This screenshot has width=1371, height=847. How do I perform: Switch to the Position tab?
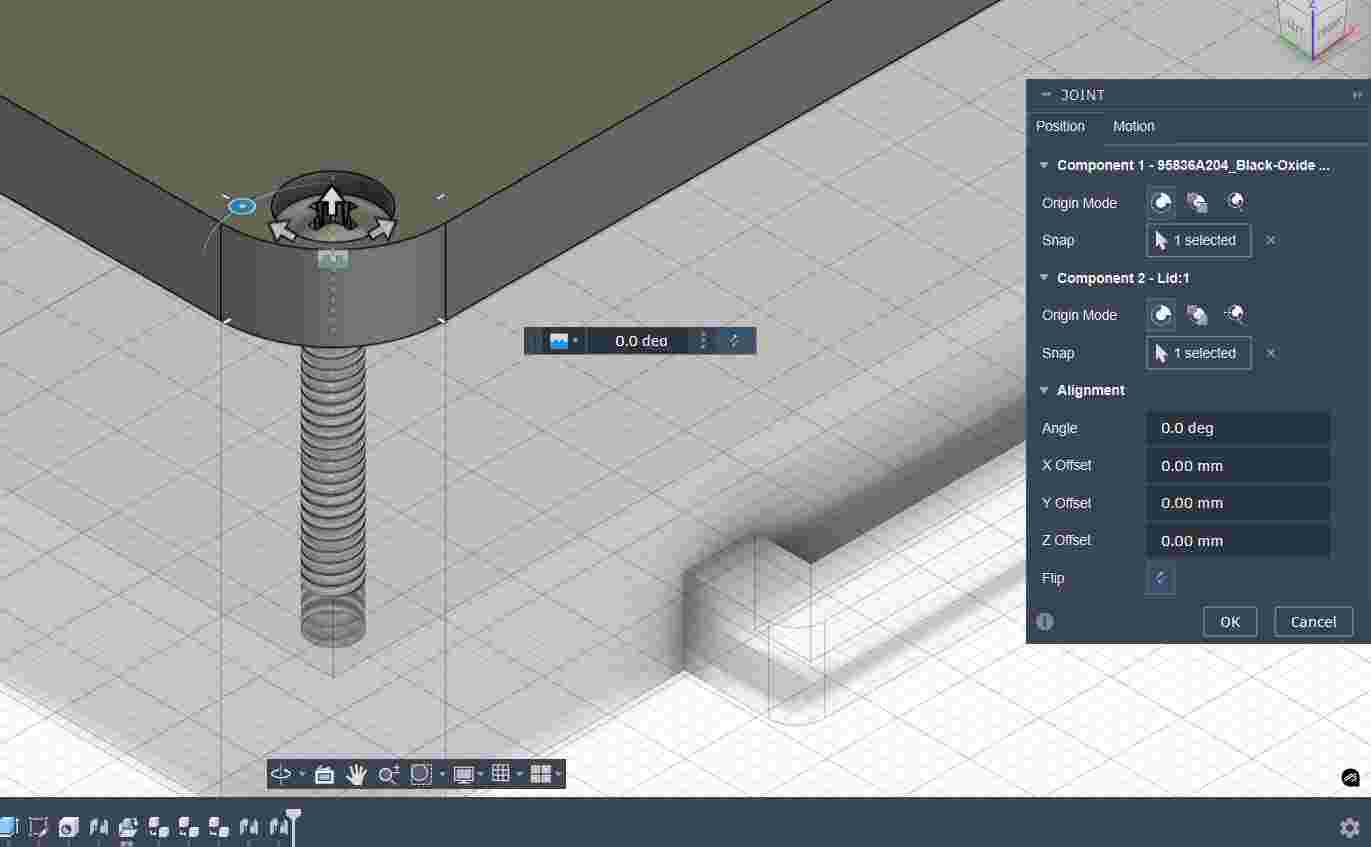point(1060,126)
